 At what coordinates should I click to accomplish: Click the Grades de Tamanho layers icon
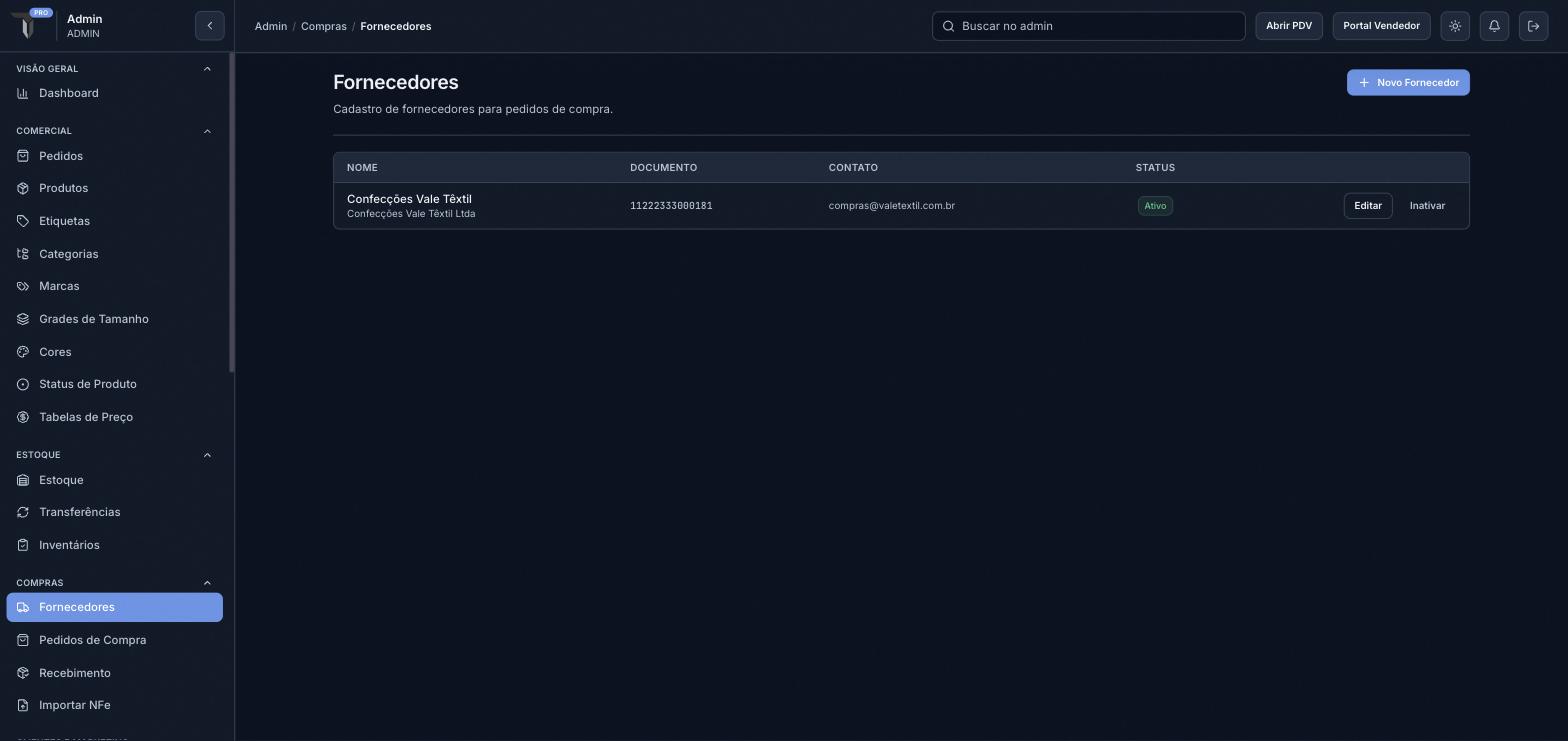(x=23, y=319)
